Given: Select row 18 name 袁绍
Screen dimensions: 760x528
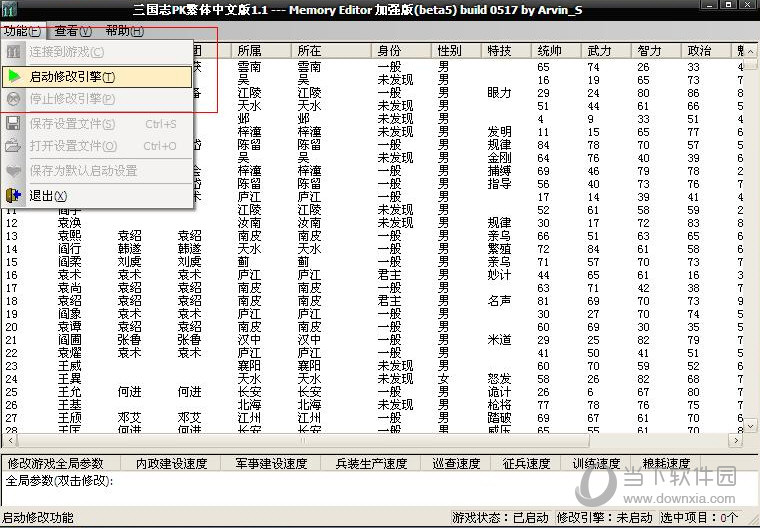Looking at the screenshot, I should tap(69, 301).
